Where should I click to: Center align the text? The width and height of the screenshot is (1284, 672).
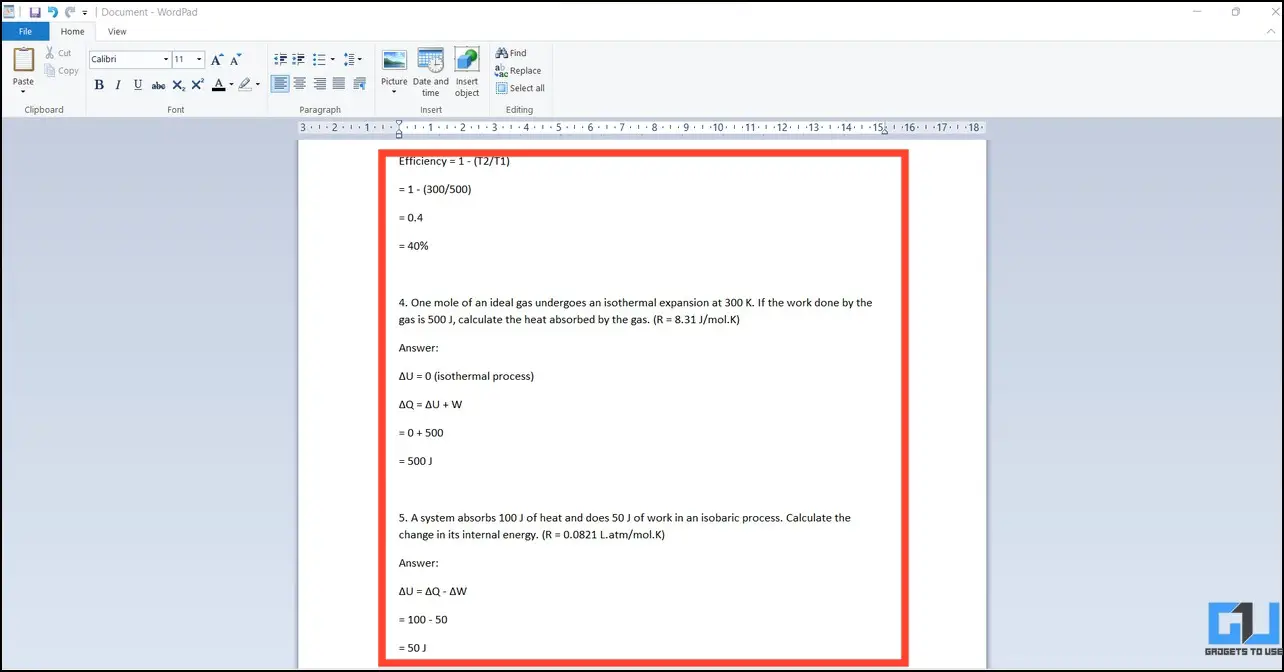click(x=300, y=84)
